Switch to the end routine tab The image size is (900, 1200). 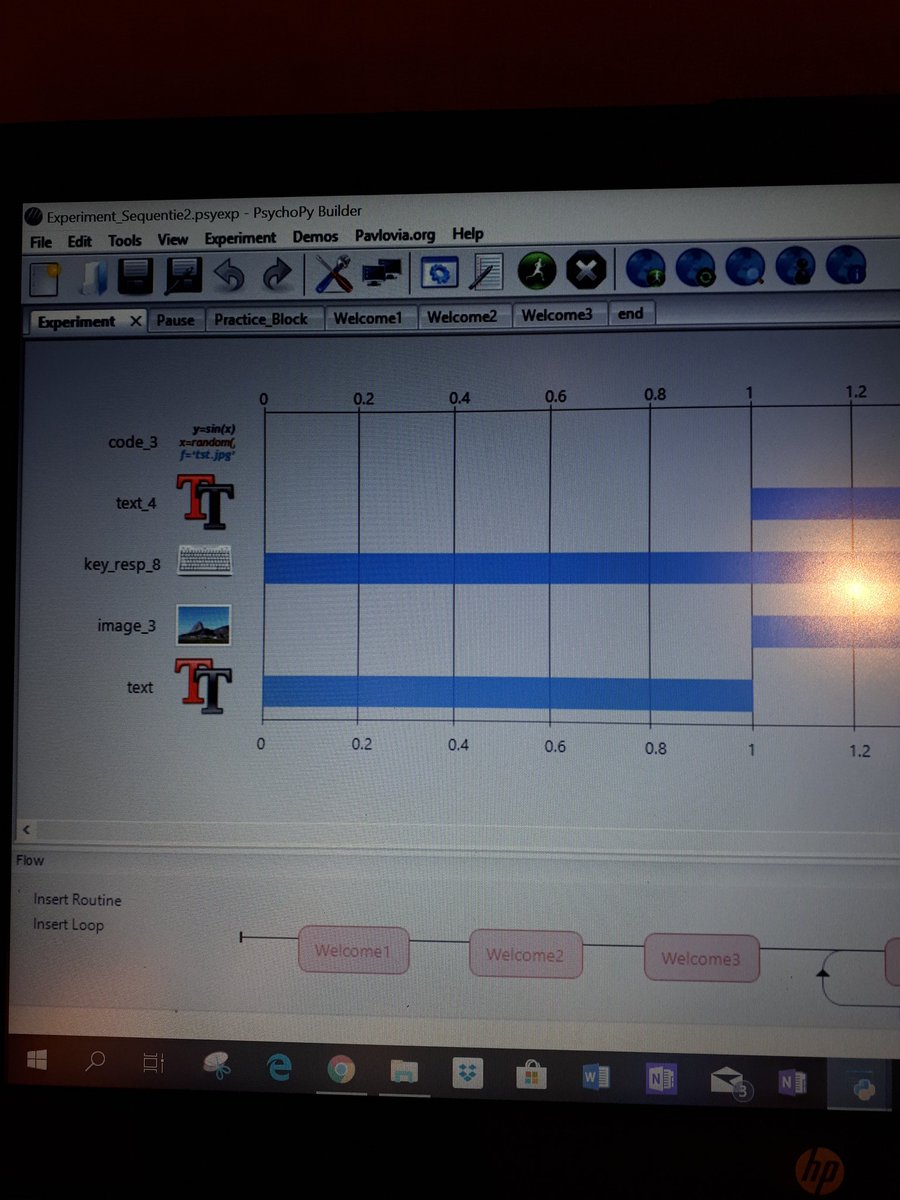[x=631, y=314]
